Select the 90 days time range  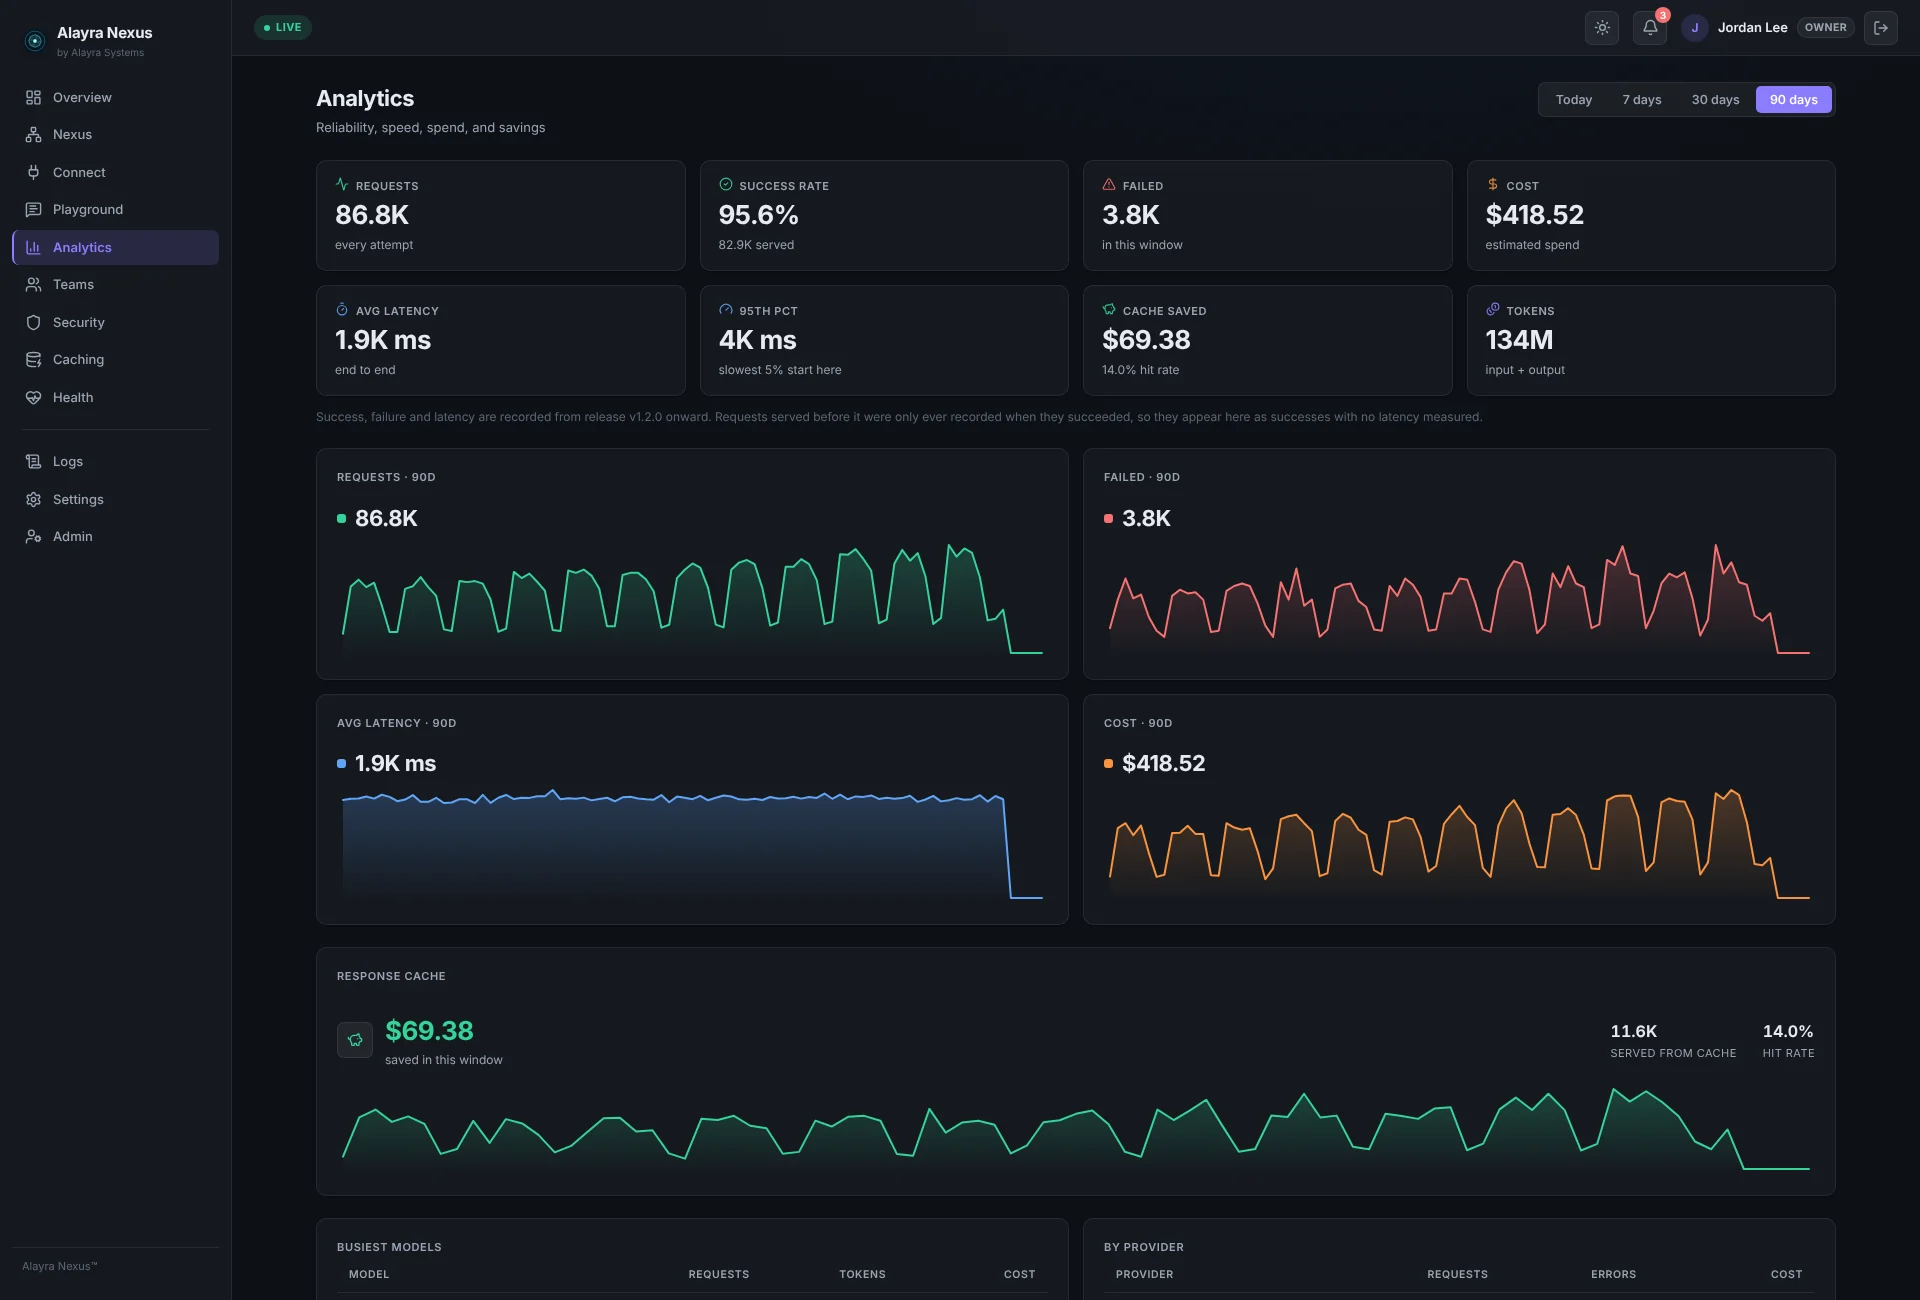tap(1794, 100)
